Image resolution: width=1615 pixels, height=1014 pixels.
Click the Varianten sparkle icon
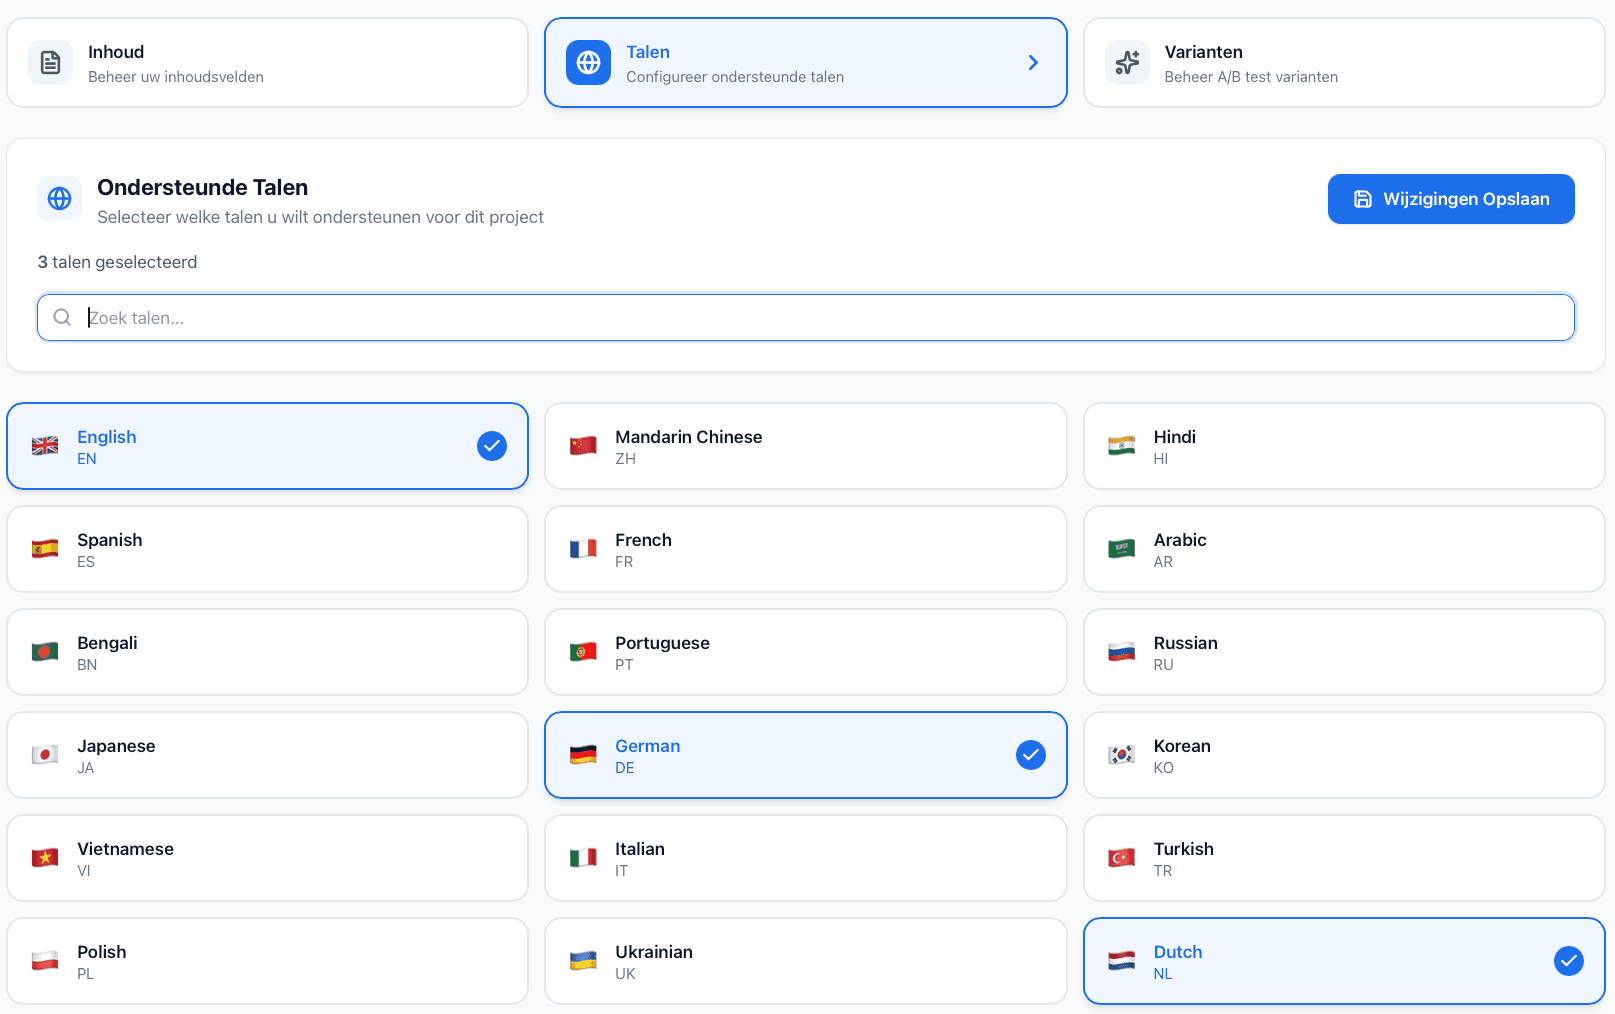tap(1127, 62)
